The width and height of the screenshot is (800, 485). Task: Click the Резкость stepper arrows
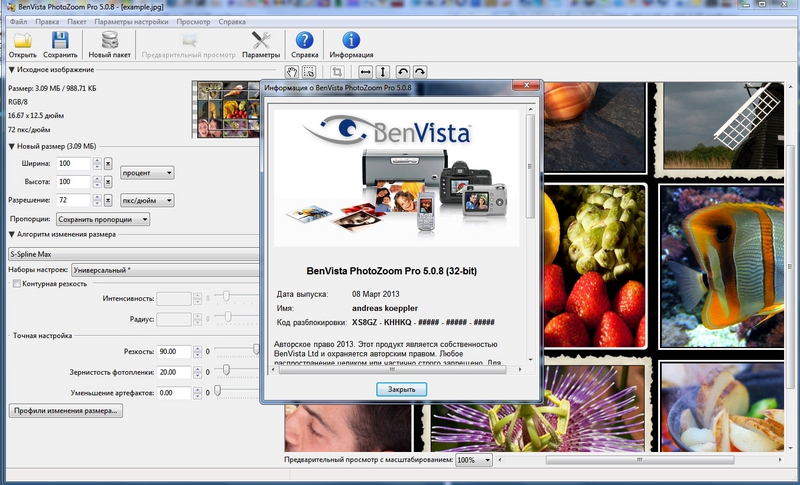pos(197,351)
